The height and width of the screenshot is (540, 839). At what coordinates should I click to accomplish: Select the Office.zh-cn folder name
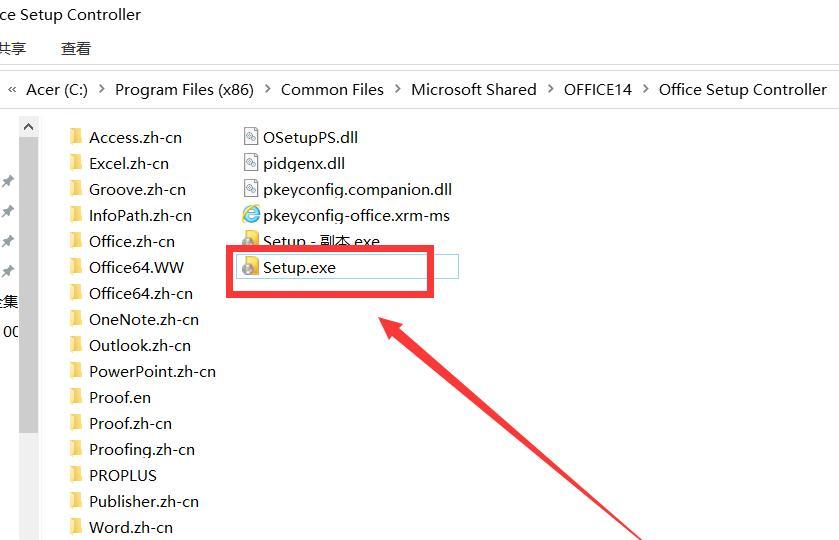(x=132, y=241)
